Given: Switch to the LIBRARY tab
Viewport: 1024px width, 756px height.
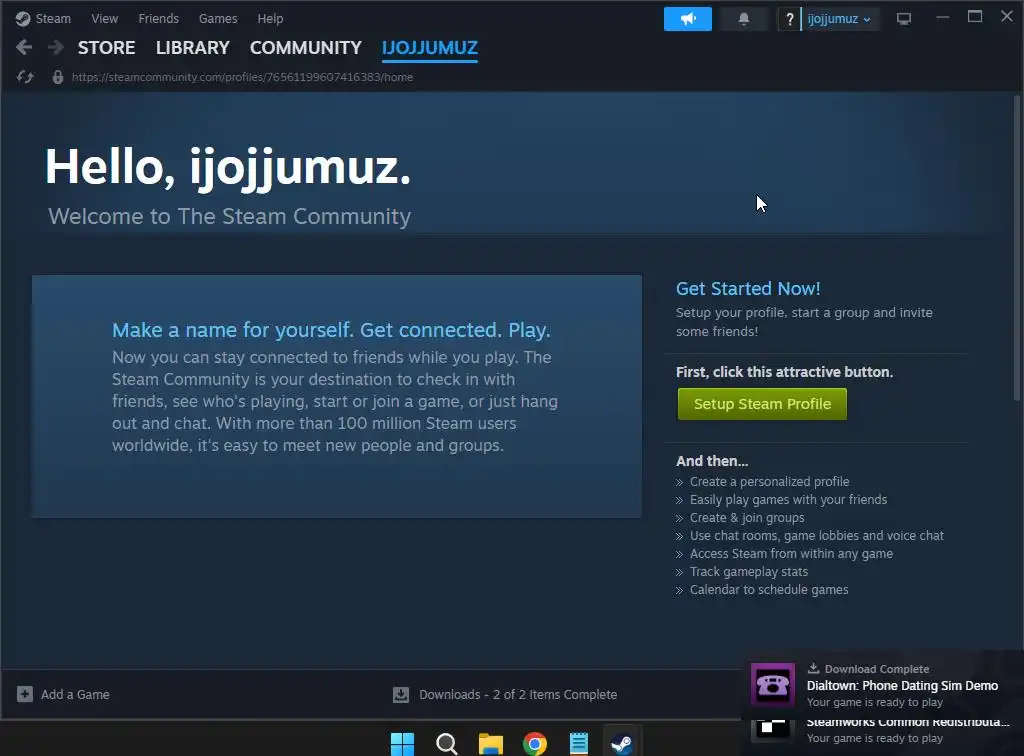Looking at the screenshot, I should click(x=193, y=48).
